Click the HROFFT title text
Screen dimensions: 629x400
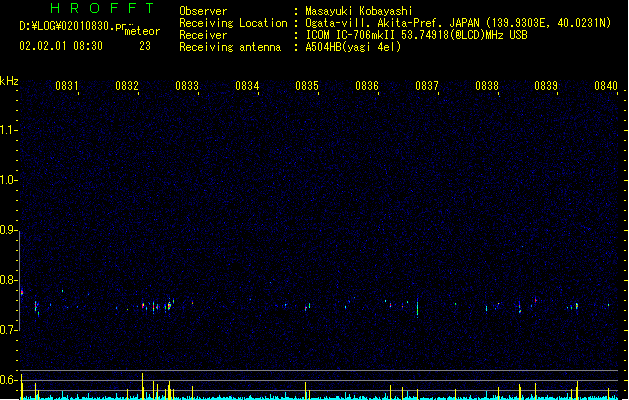point(103,8)
